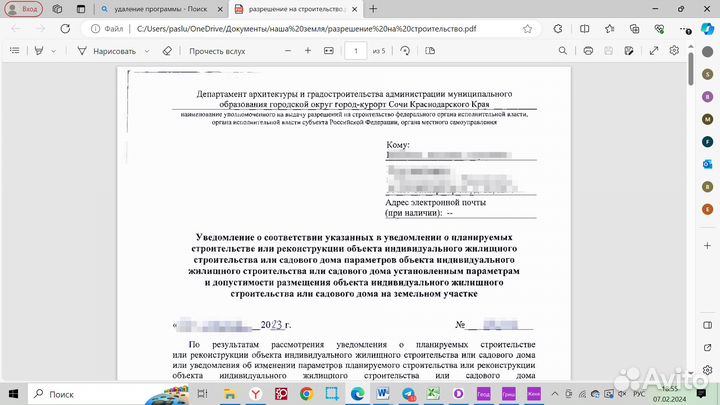Close the разрешение на строительство PDF tab
720x405 pixels.
[354, 9]
